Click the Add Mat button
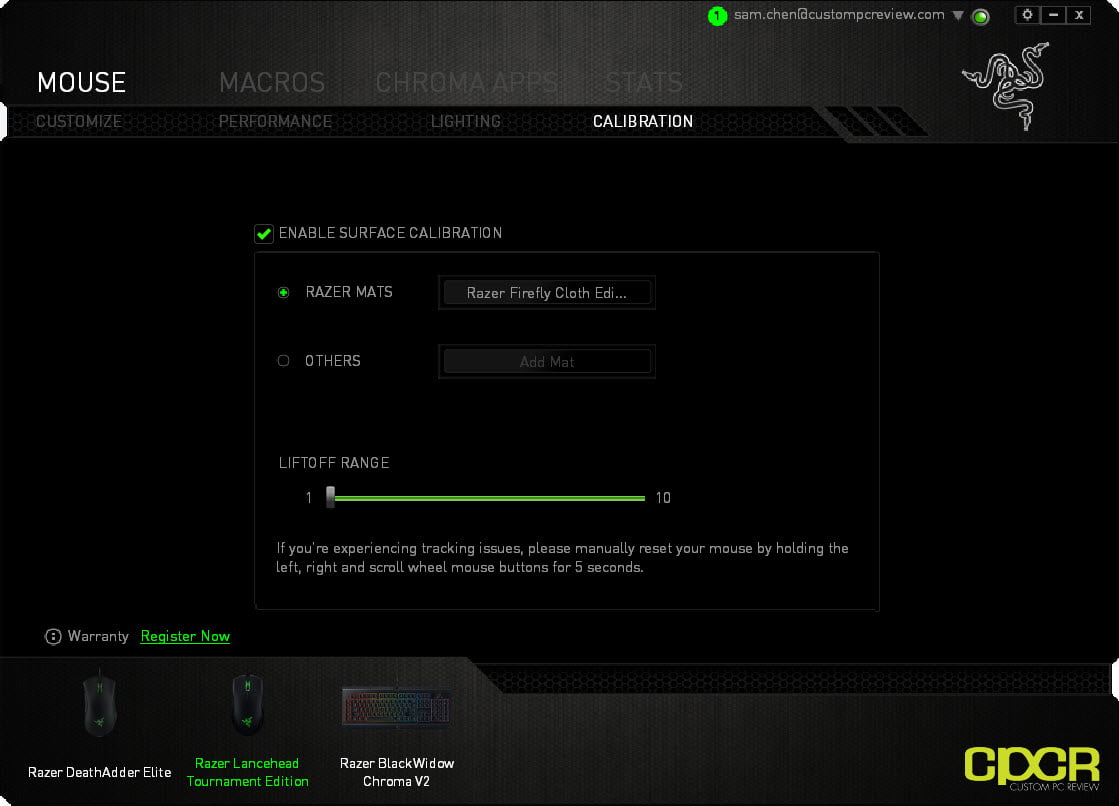 pyautogui.click(x=547, y=362)
